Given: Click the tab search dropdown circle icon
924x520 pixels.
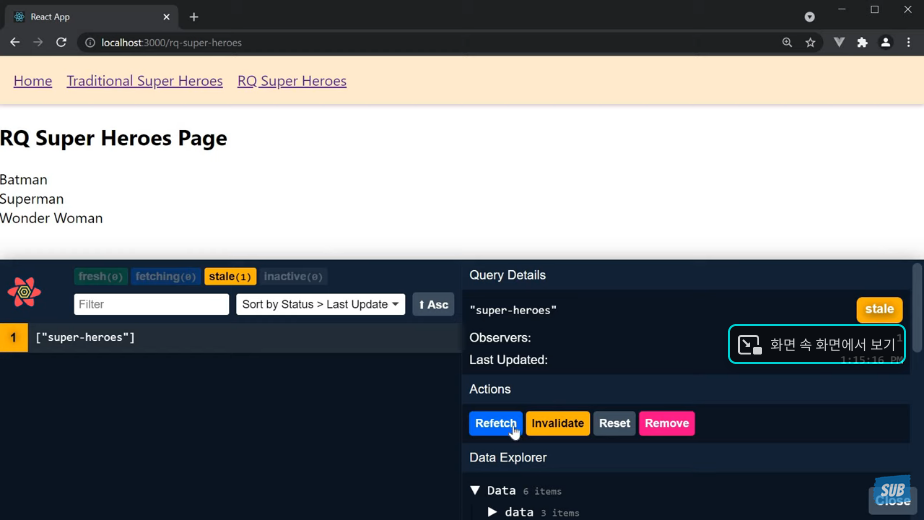Looking at the screenshot, I should tap(810, 17).
